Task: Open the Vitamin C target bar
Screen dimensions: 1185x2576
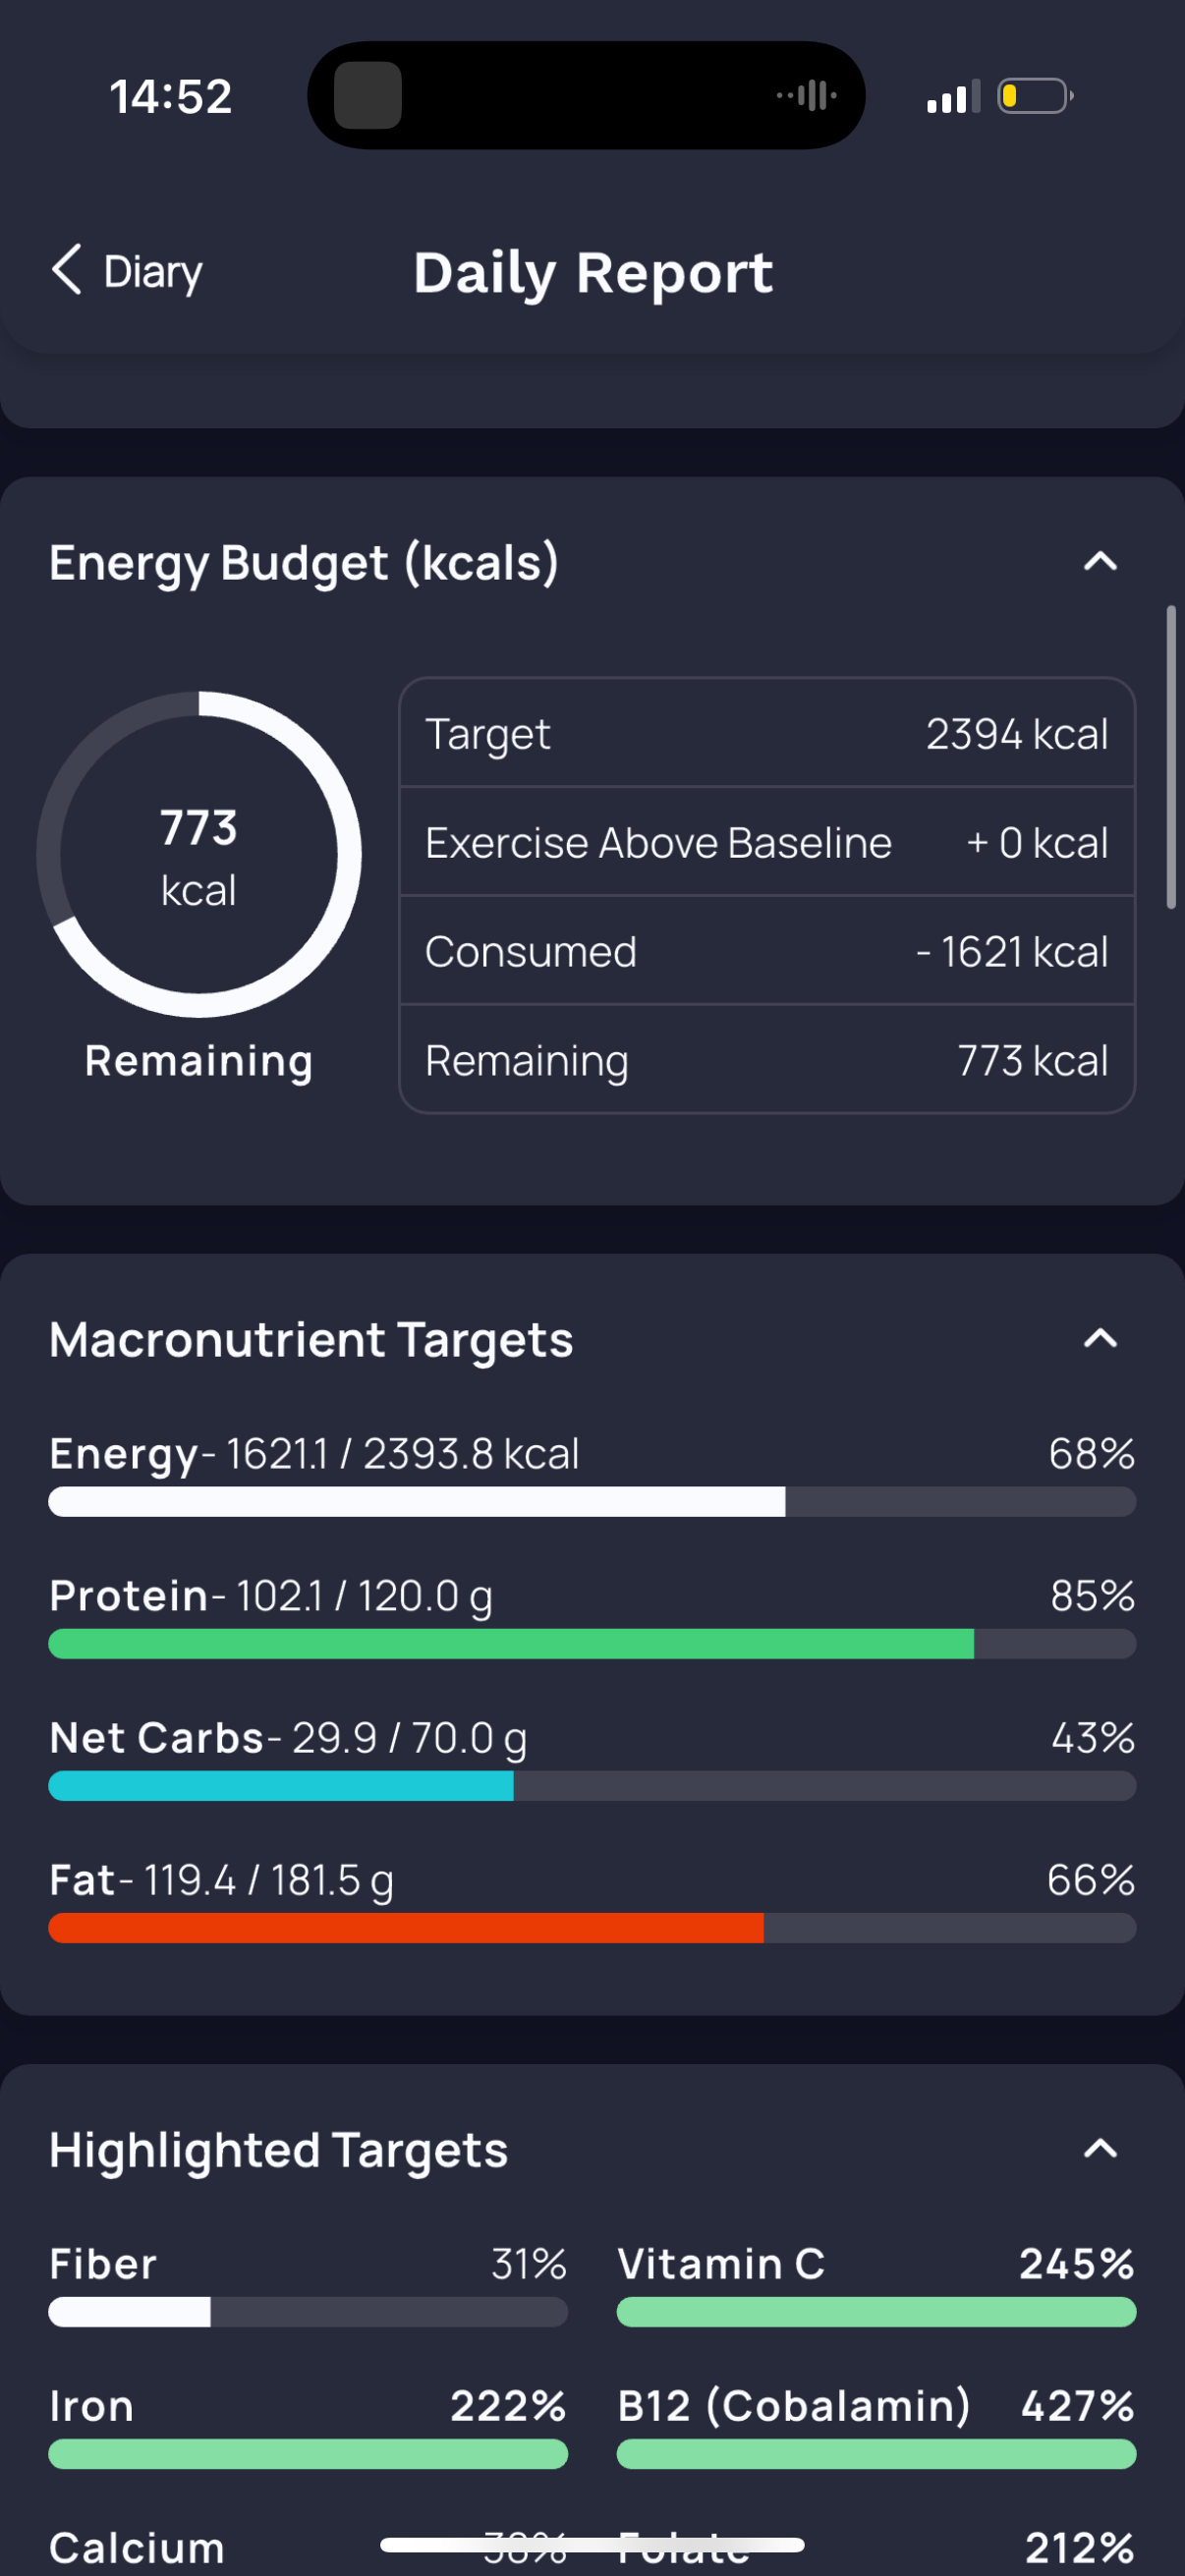Action: pyautogui.click(x=876, y=2311)
